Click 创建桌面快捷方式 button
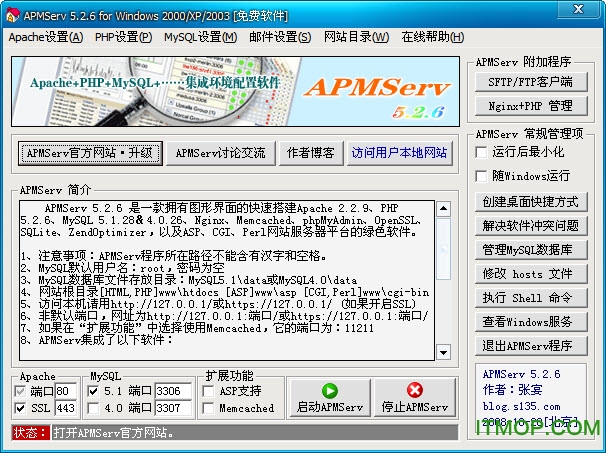Viewport: 606px width, 453px height. point(531,202)
